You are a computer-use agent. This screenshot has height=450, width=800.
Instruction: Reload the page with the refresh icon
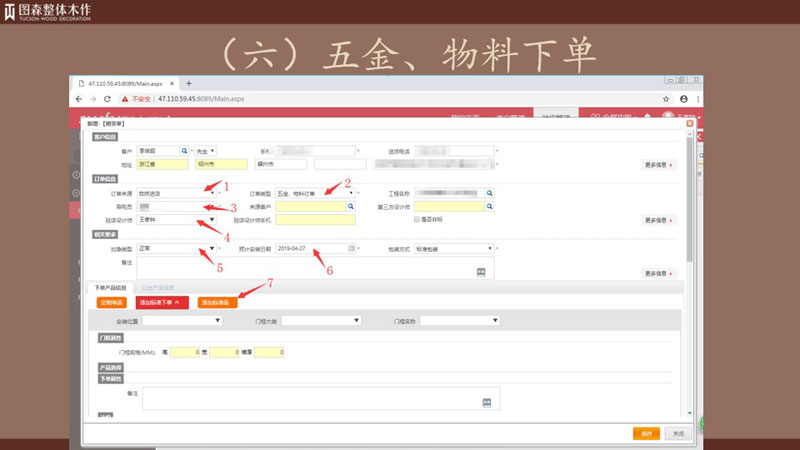[108, 100]
